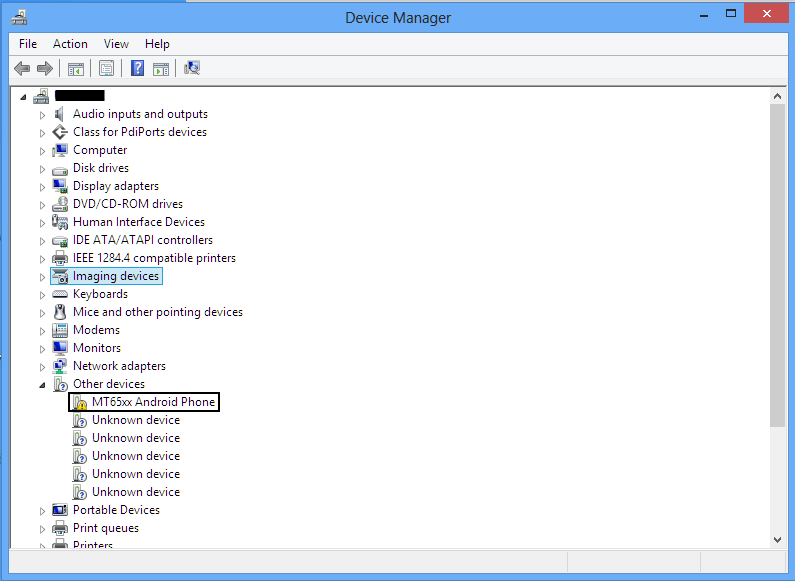
Task: Open Properties from the toolbar icon
Action: (106, 68)
